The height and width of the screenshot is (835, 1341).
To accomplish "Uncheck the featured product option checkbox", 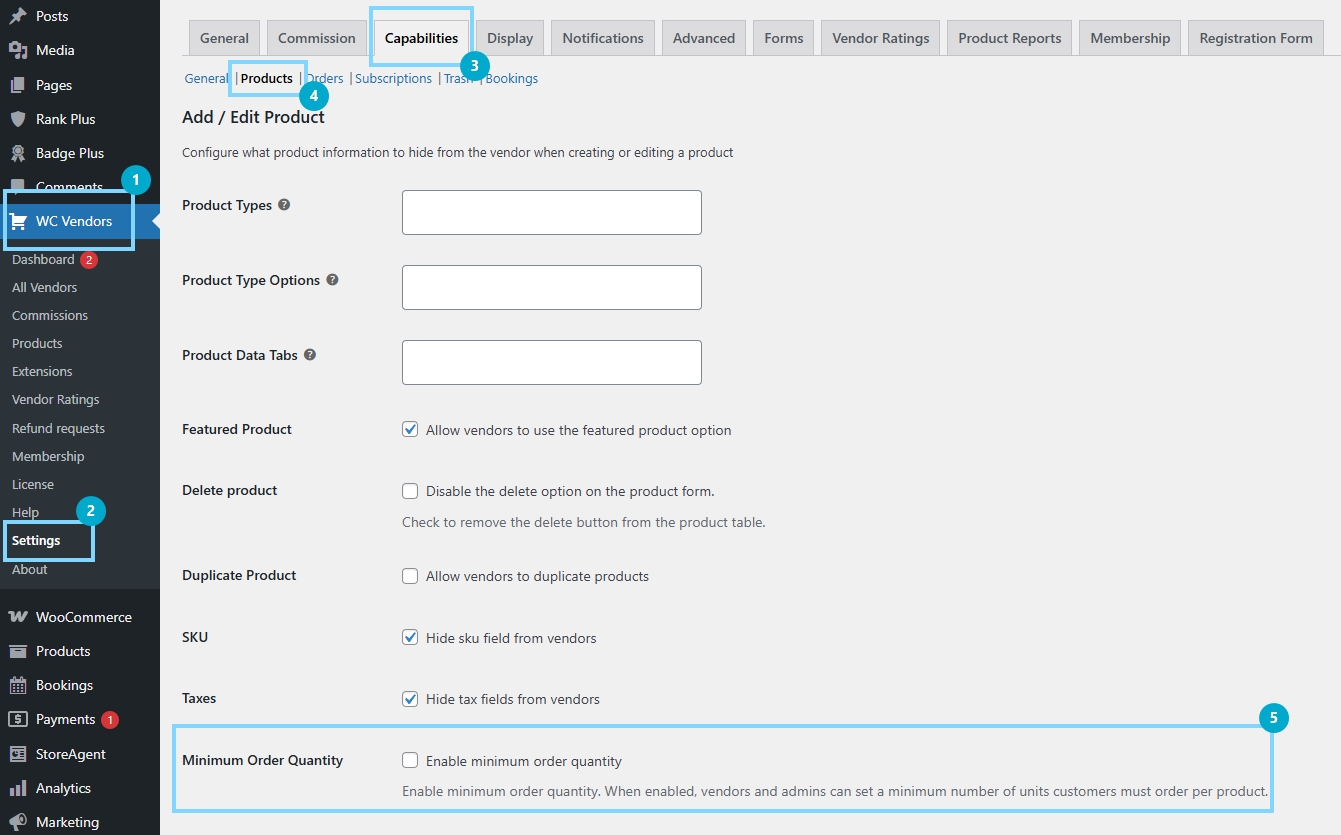I will 410,430.
